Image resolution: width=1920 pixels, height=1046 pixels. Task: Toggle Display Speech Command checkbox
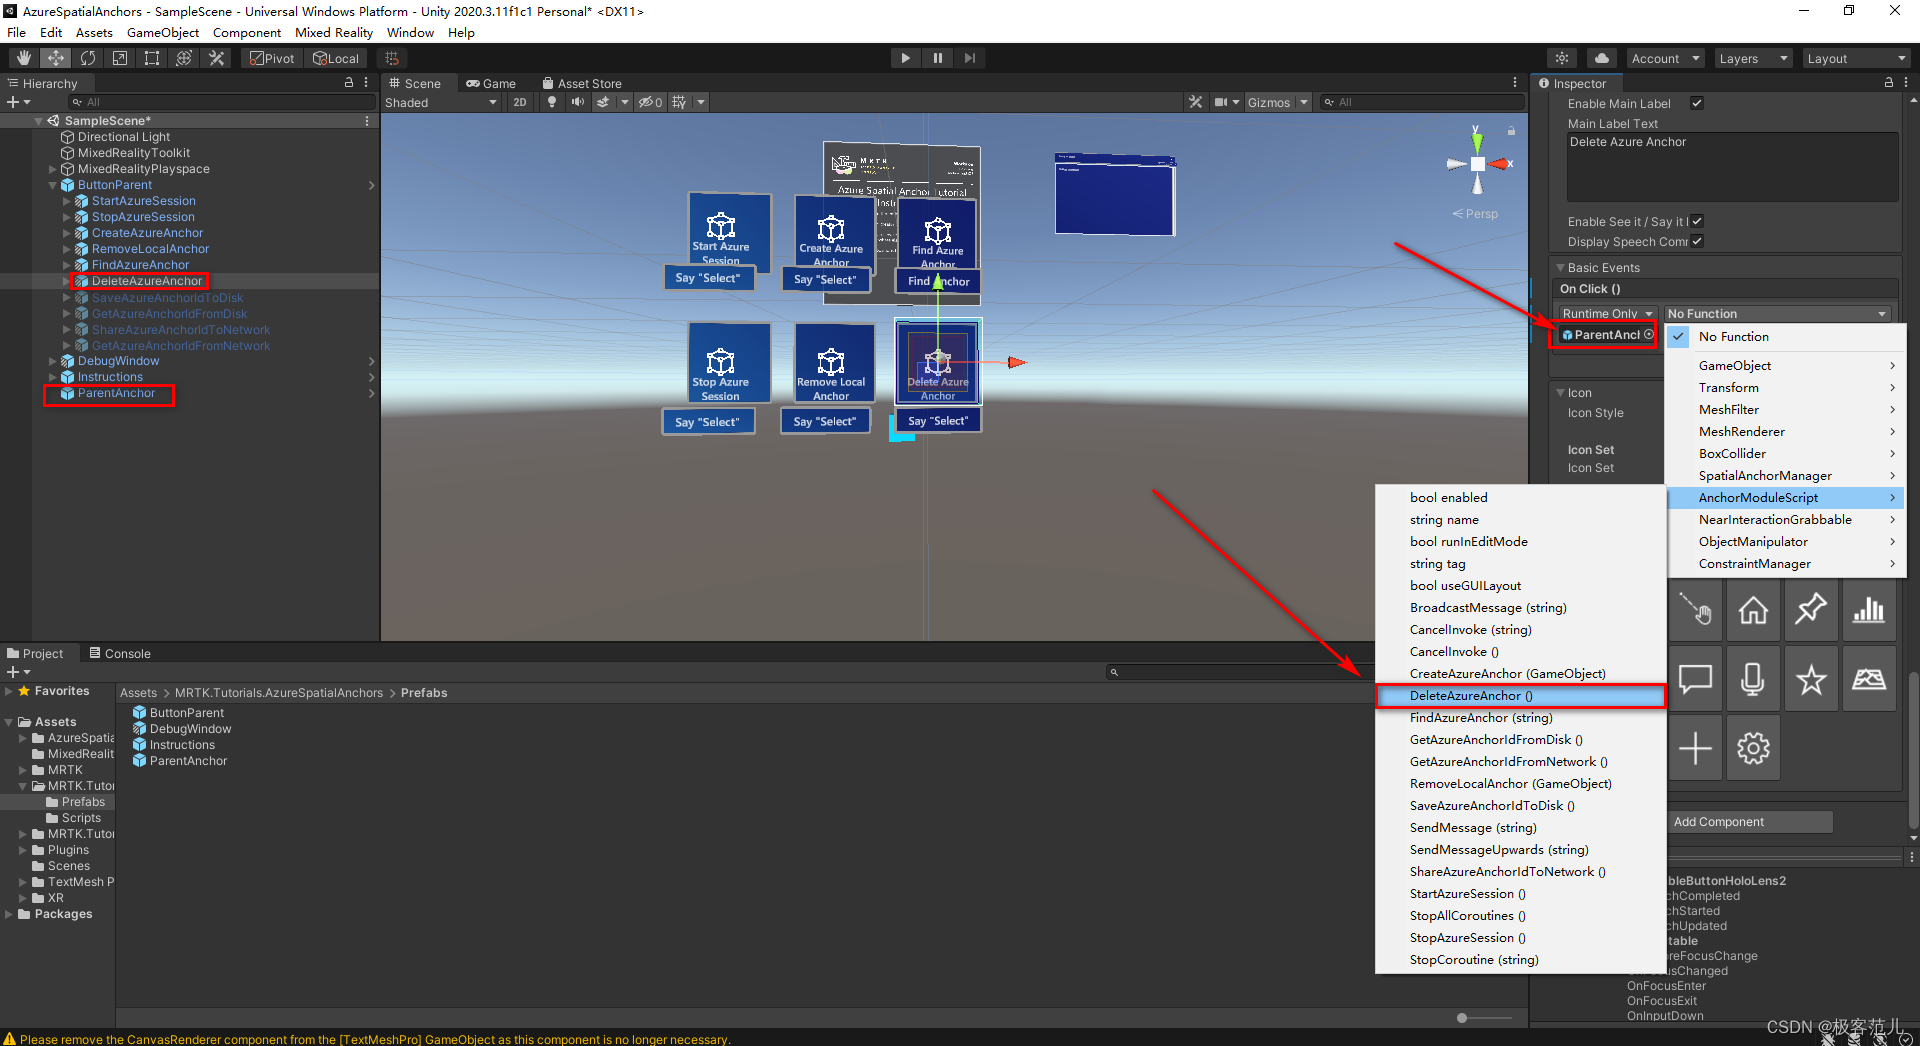1697,241
